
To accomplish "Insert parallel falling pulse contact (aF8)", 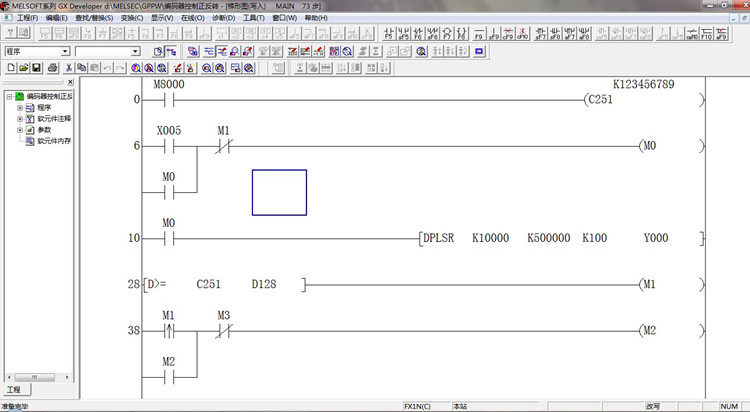I will tap(585, 33).
